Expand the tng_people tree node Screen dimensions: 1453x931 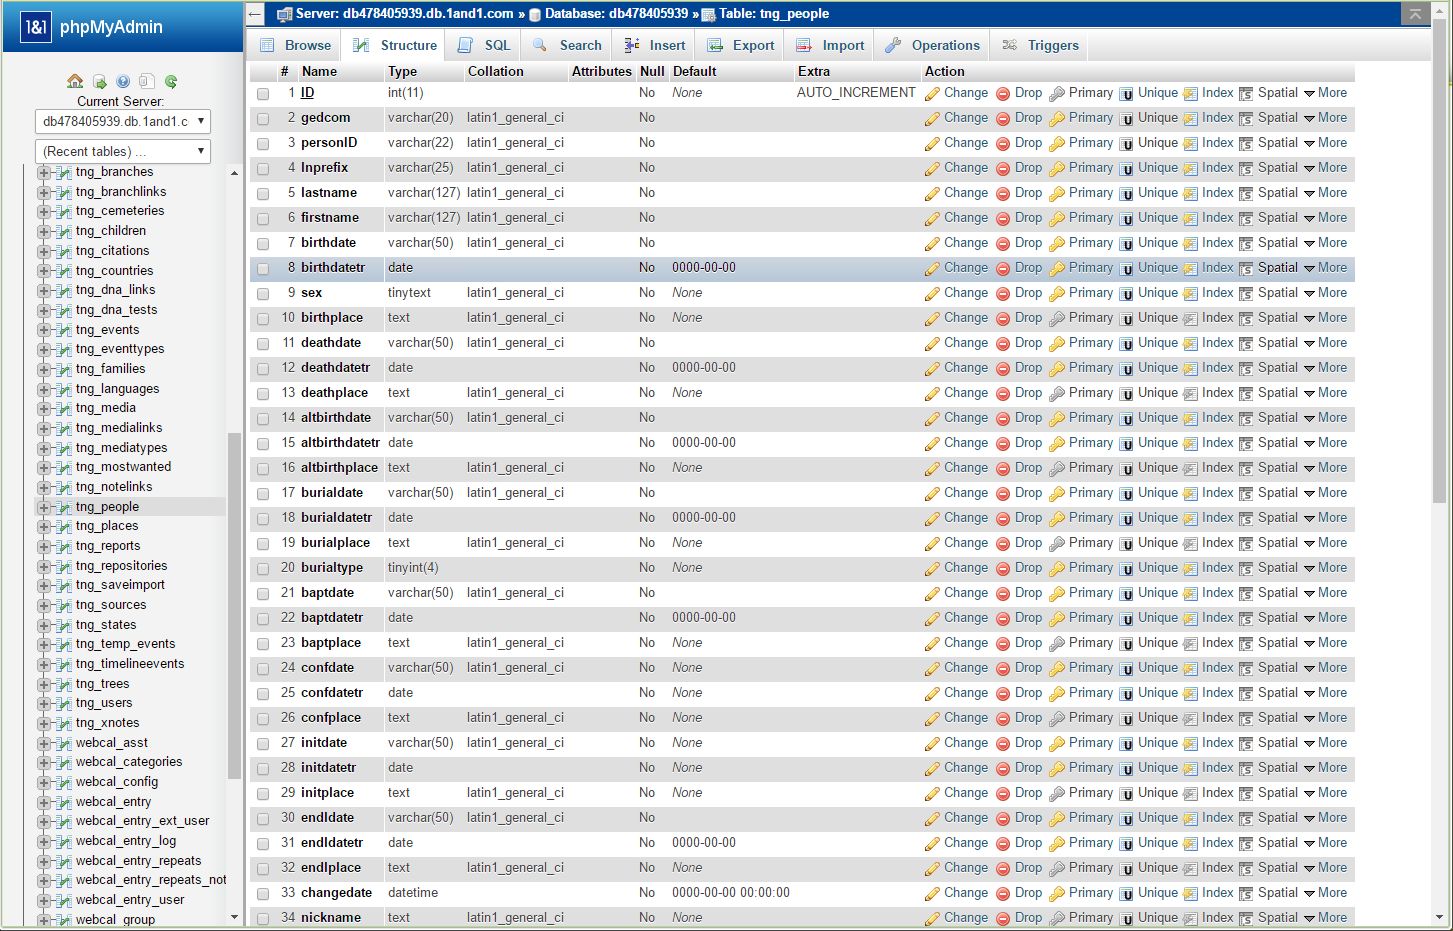pyautogui.click(x=43, y=507)
